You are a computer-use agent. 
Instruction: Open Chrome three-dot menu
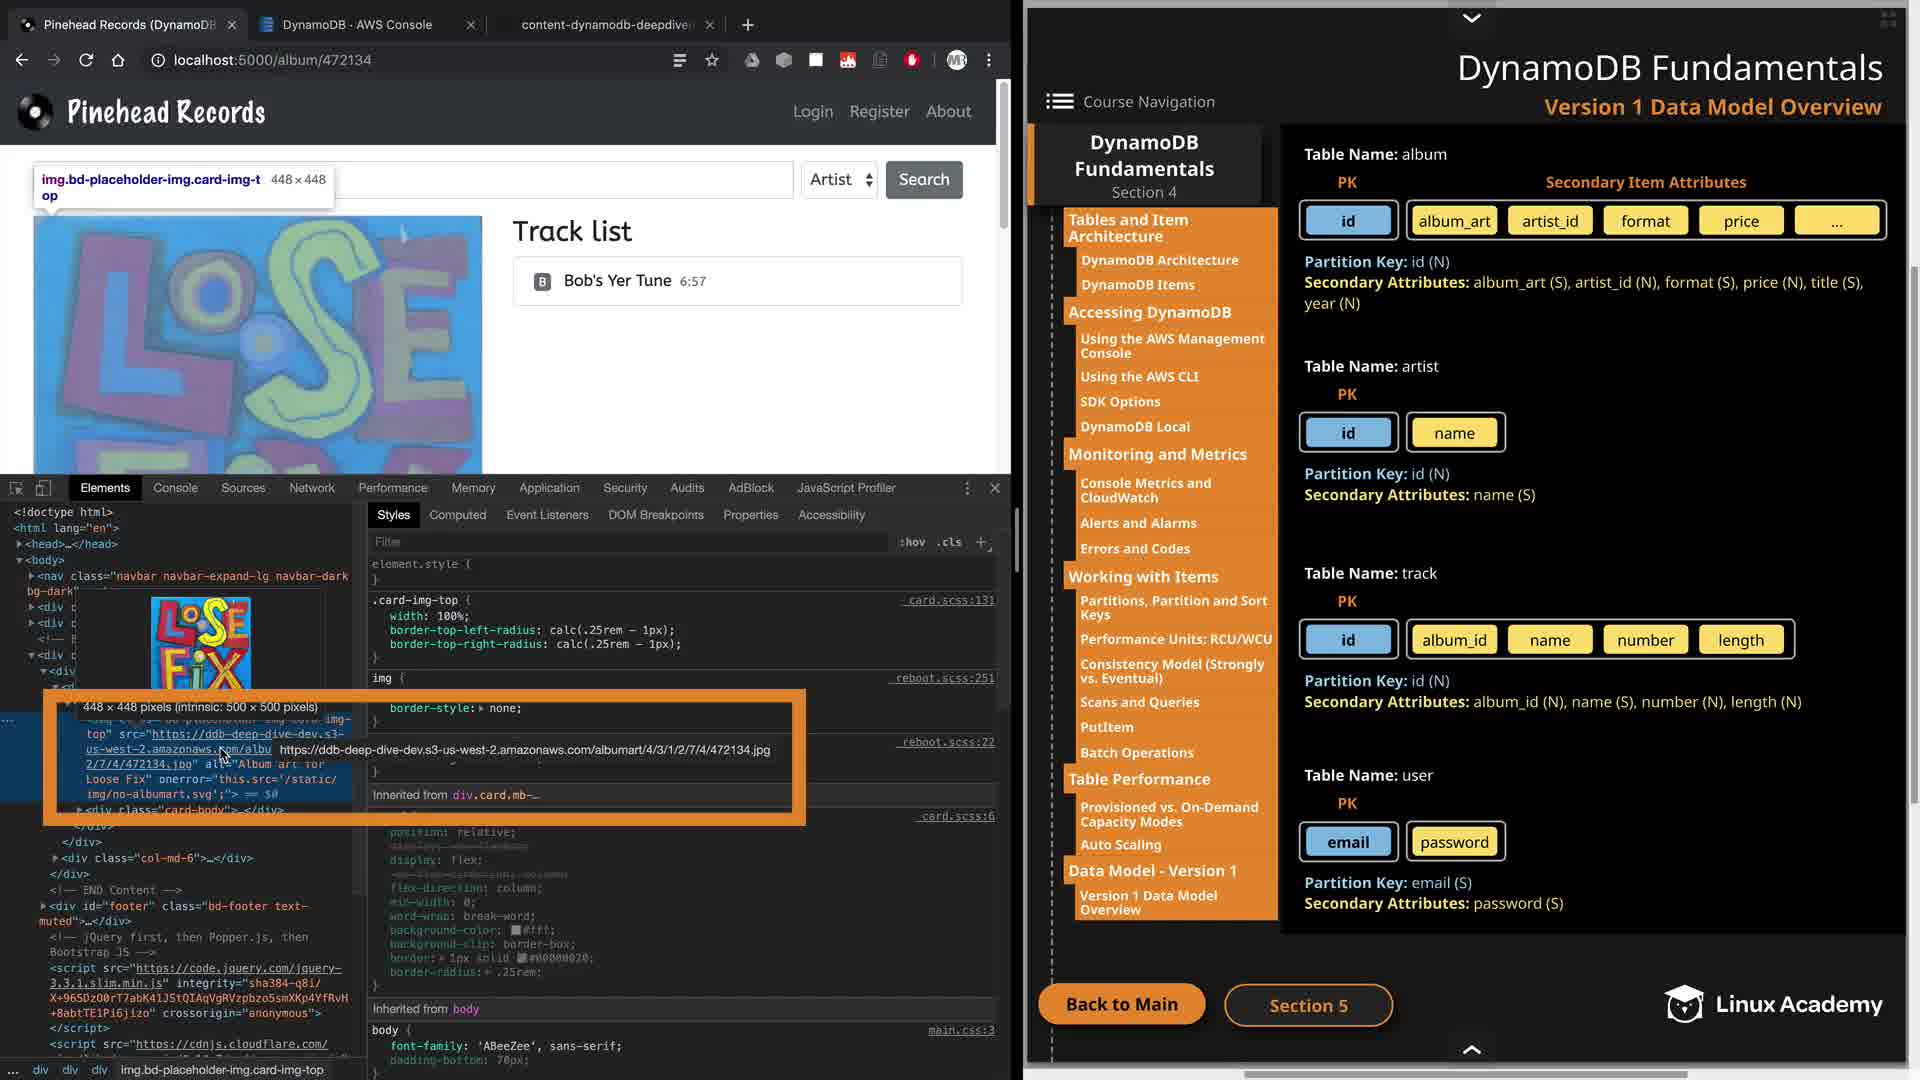[x=989, y=60]
